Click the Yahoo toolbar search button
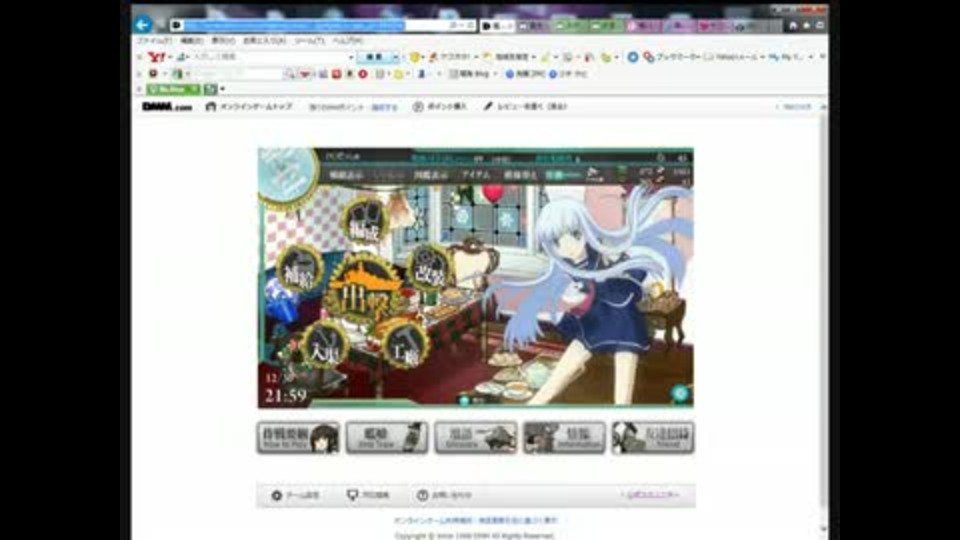The width and height of the screenshot is (960, 540). coord(374,57)
